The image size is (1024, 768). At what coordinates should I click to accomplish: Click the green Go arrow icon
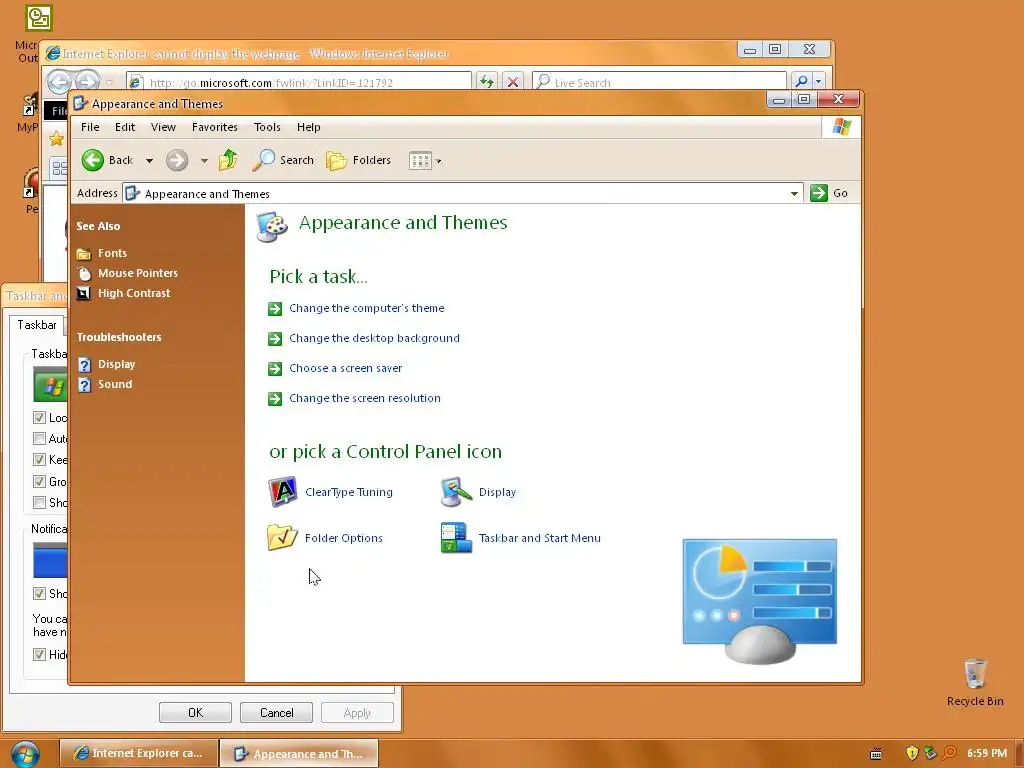(x=819, y=193)
